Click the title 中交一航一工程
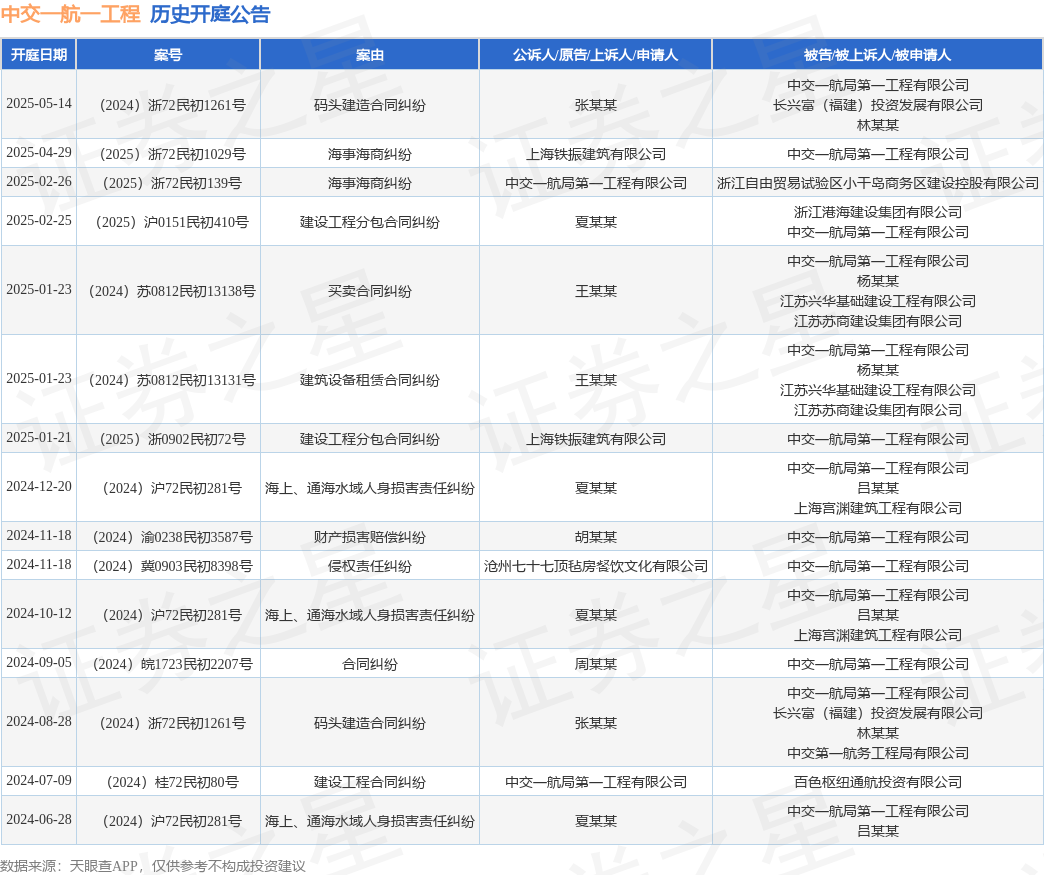Image resolution: width=1044 pixels, height=875 pixels. click(x=71, y=14)
